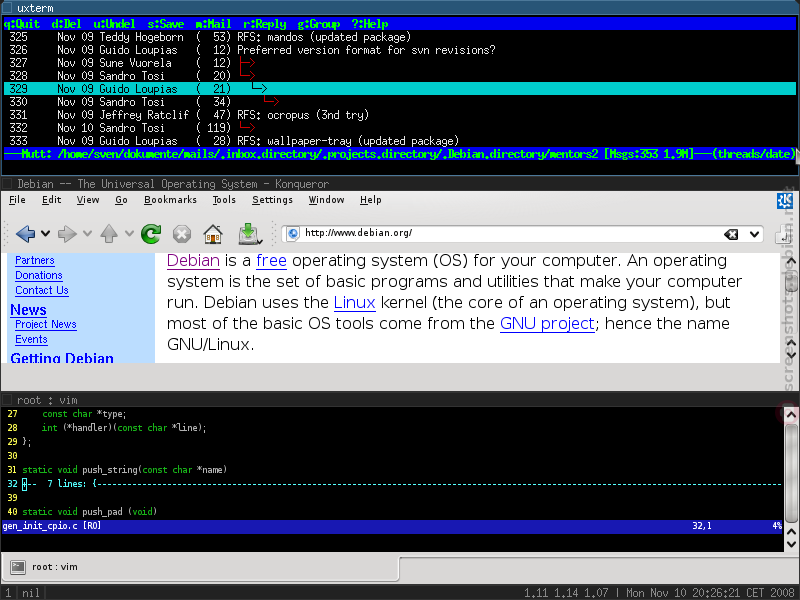Click the scroll-down arrow of the vim terminal
Screen dimensions: 800x600
pyautogui.click(x=791, y=544)
